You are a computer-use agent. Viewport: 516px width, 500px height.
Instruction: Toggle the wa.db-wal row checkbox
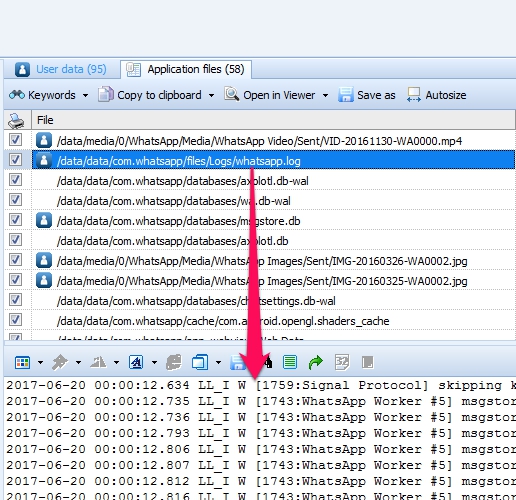tap(15, 200)
